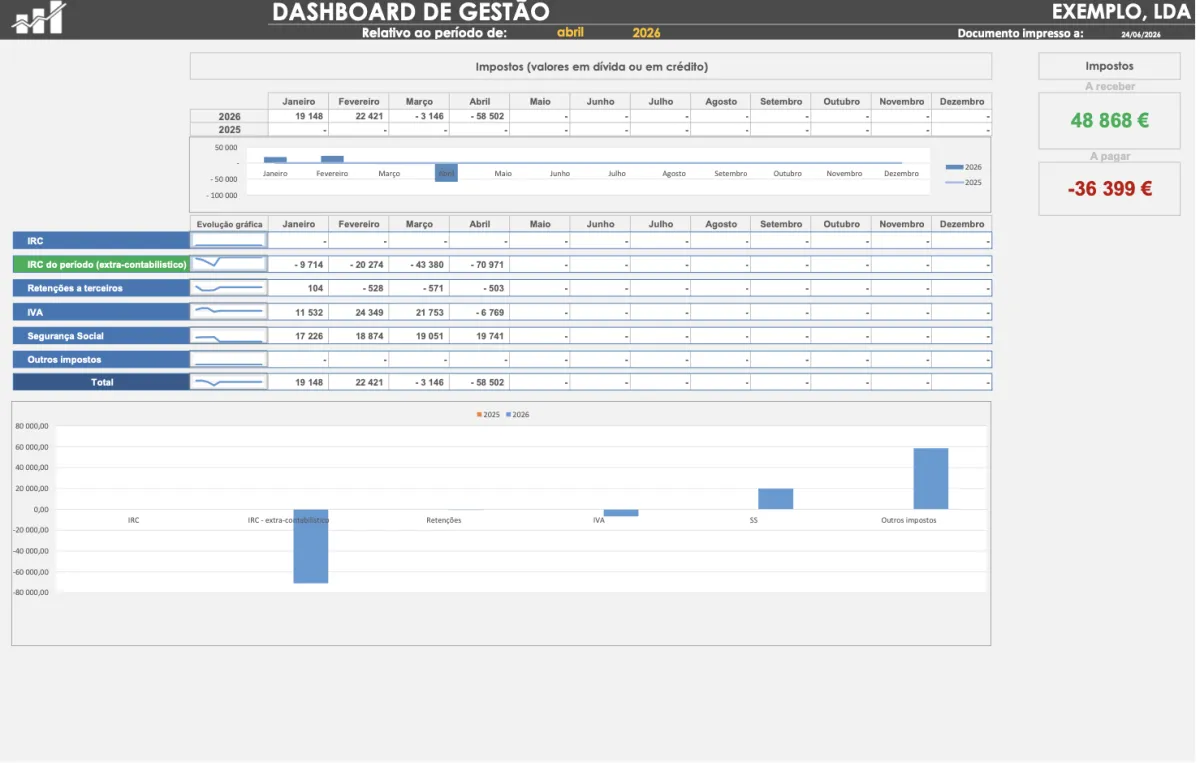Click the 2025 legend line of small chart
Image resolution: width=1200 pixels, height=763 pixels.
(954, 182)
